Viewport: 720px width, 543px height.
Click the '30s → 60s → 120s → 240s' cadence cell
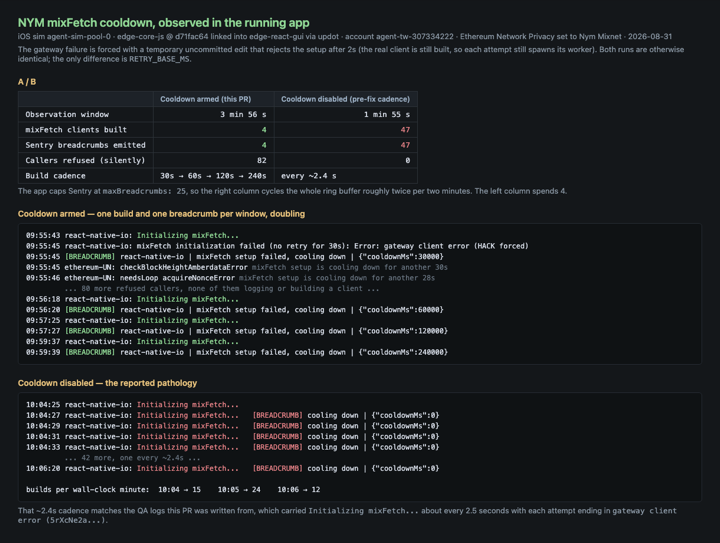213,176
